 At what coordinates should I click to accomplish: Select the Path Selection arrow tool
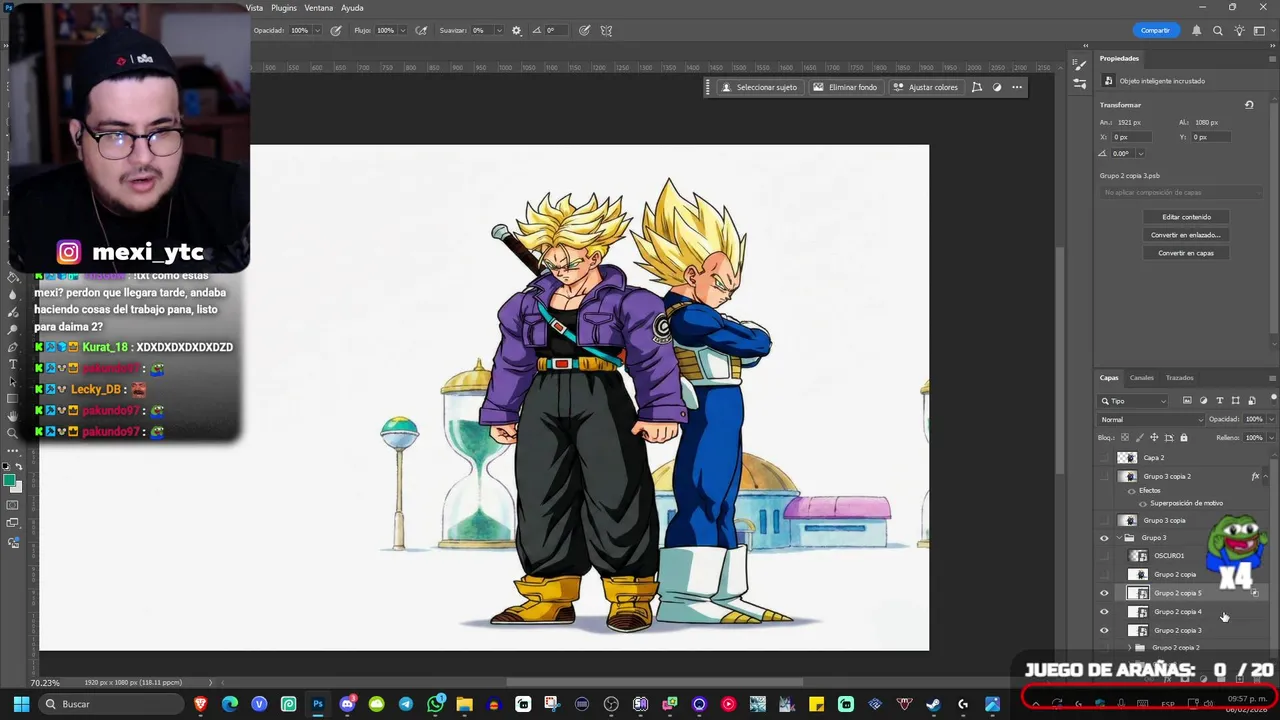(x=12, y=381)
